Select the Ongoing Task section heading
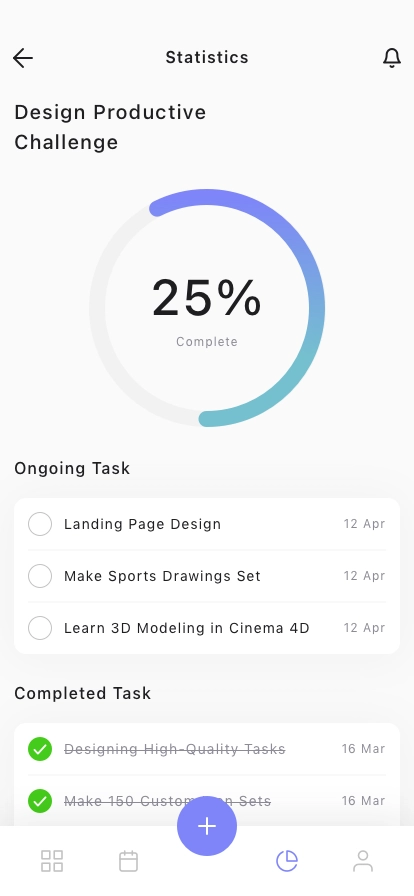 72,468
